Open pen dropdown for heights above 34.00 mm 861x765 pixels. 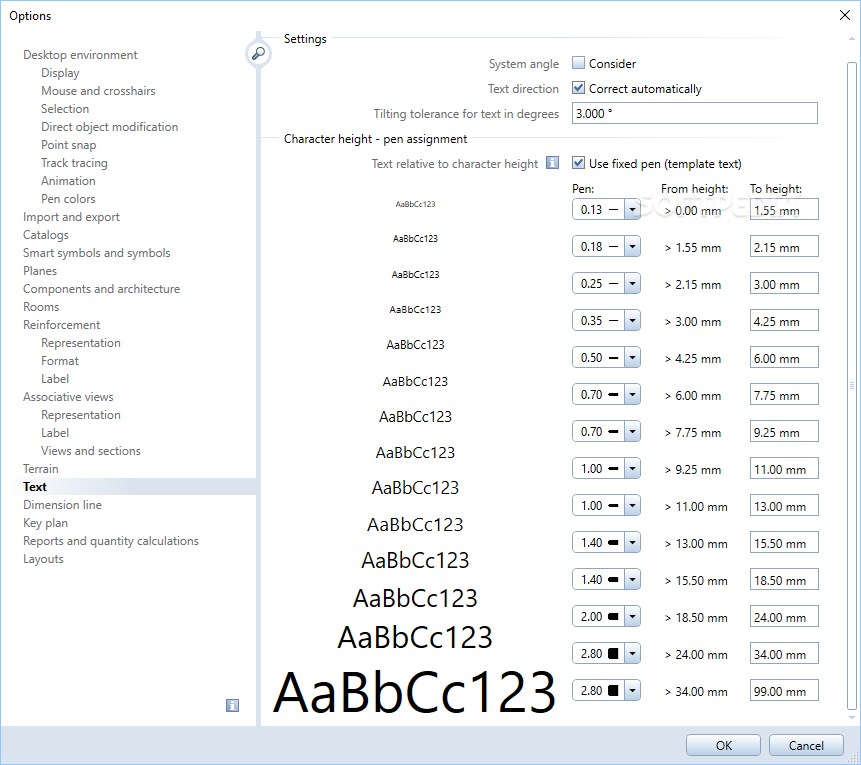coord(632,690)
